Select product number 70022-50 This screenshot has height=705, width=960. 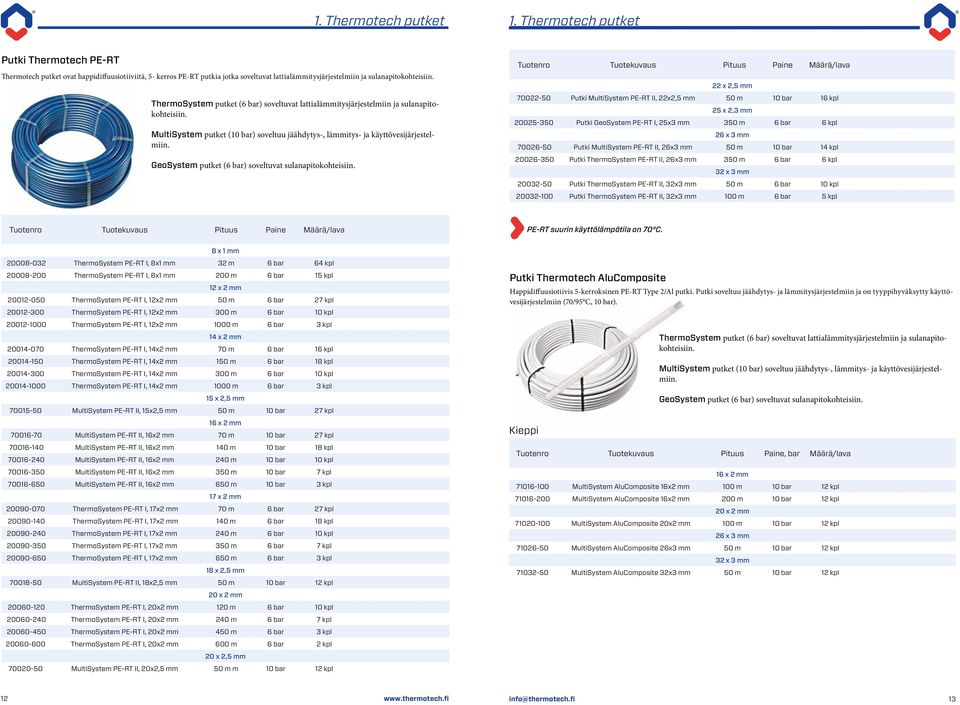pos(533,98)
